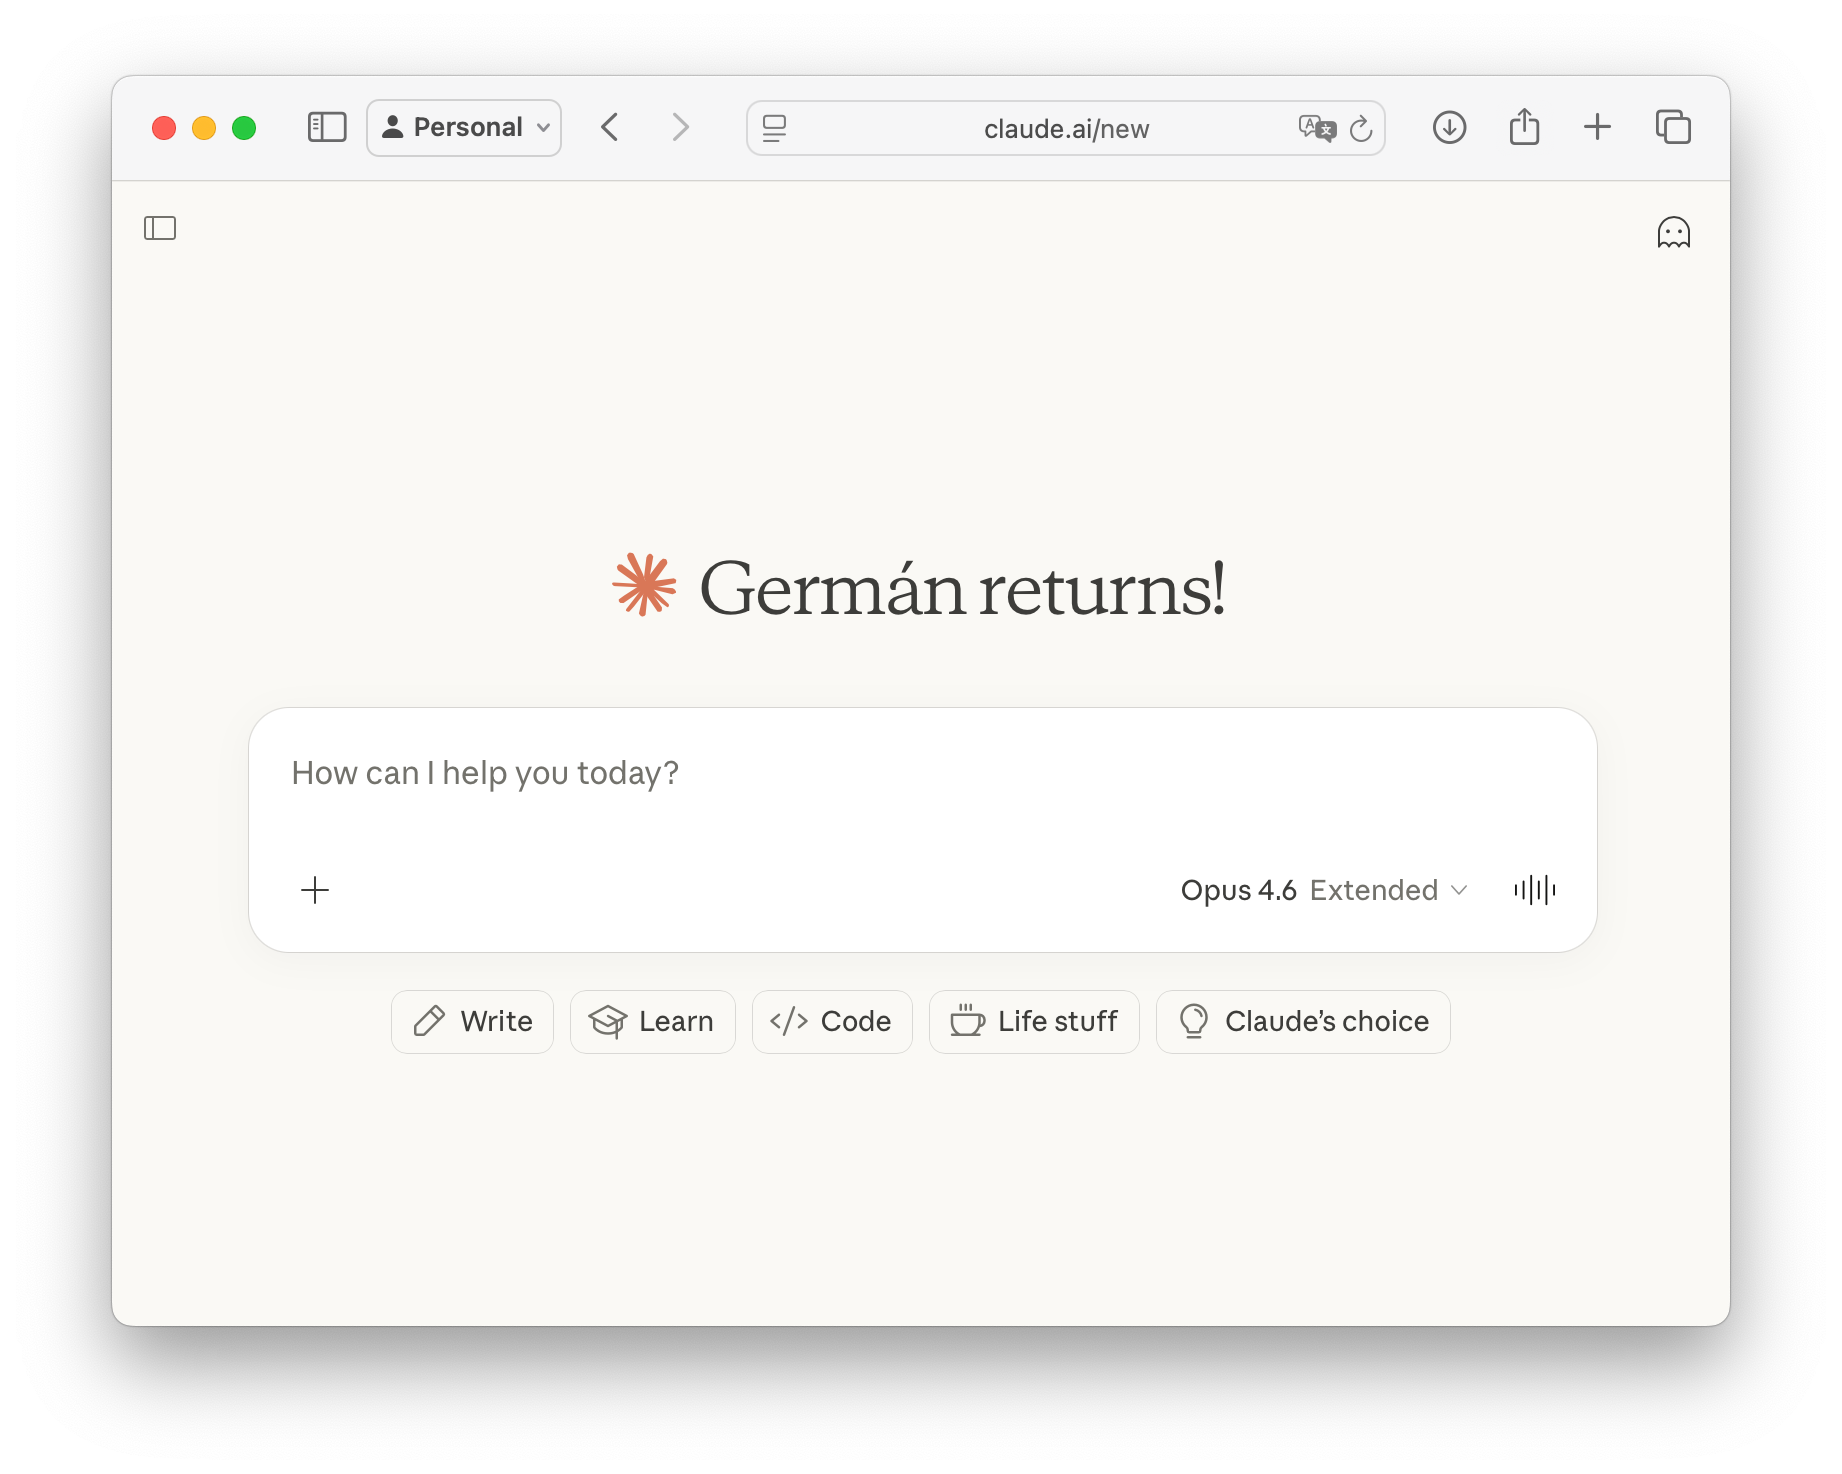This screenshot has width=1842, height=1474.
Task: Start an incognito chat with ghost icon
Action: click(1673, 232)
